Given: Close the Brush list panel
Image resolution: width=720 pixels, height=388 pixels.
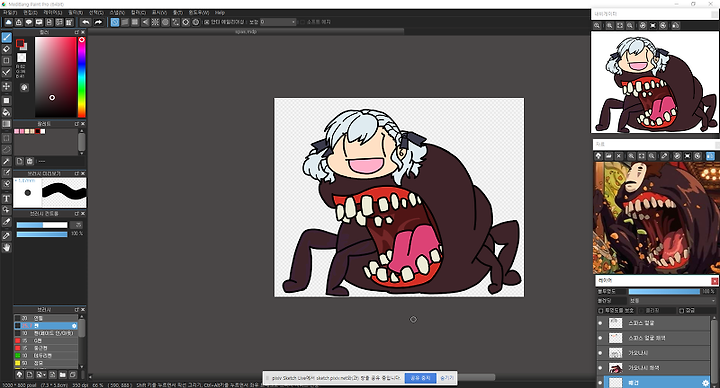Looking at the screenshot, I should pos(83,310).
